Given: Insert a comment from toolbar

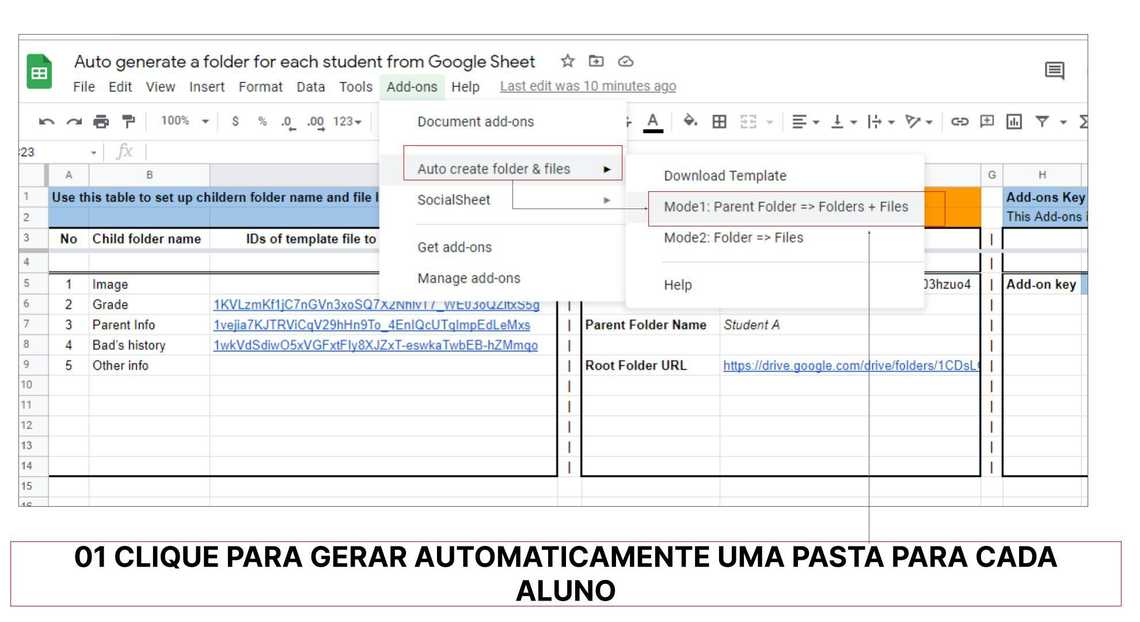Looking at the screenshot, I should (987, 121).
